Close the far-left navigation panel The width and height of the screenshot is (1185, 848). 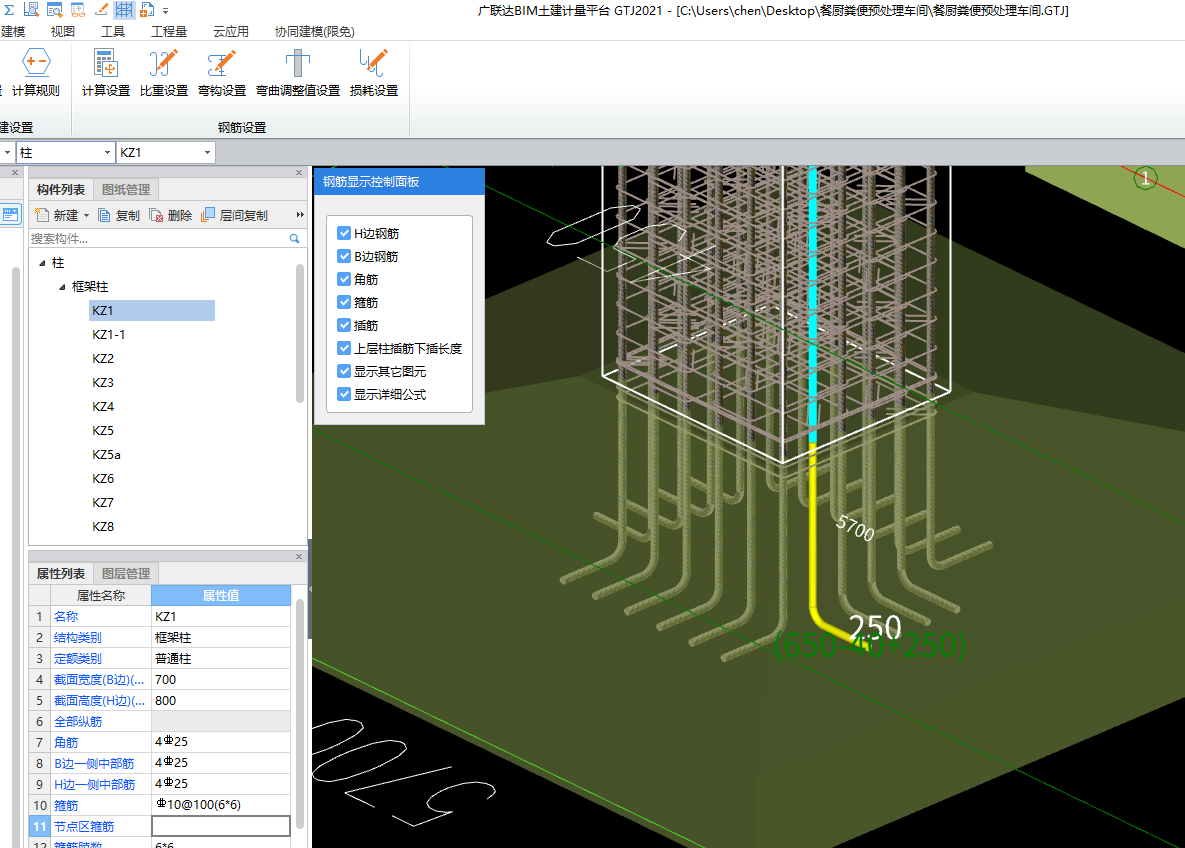point(14,172)
